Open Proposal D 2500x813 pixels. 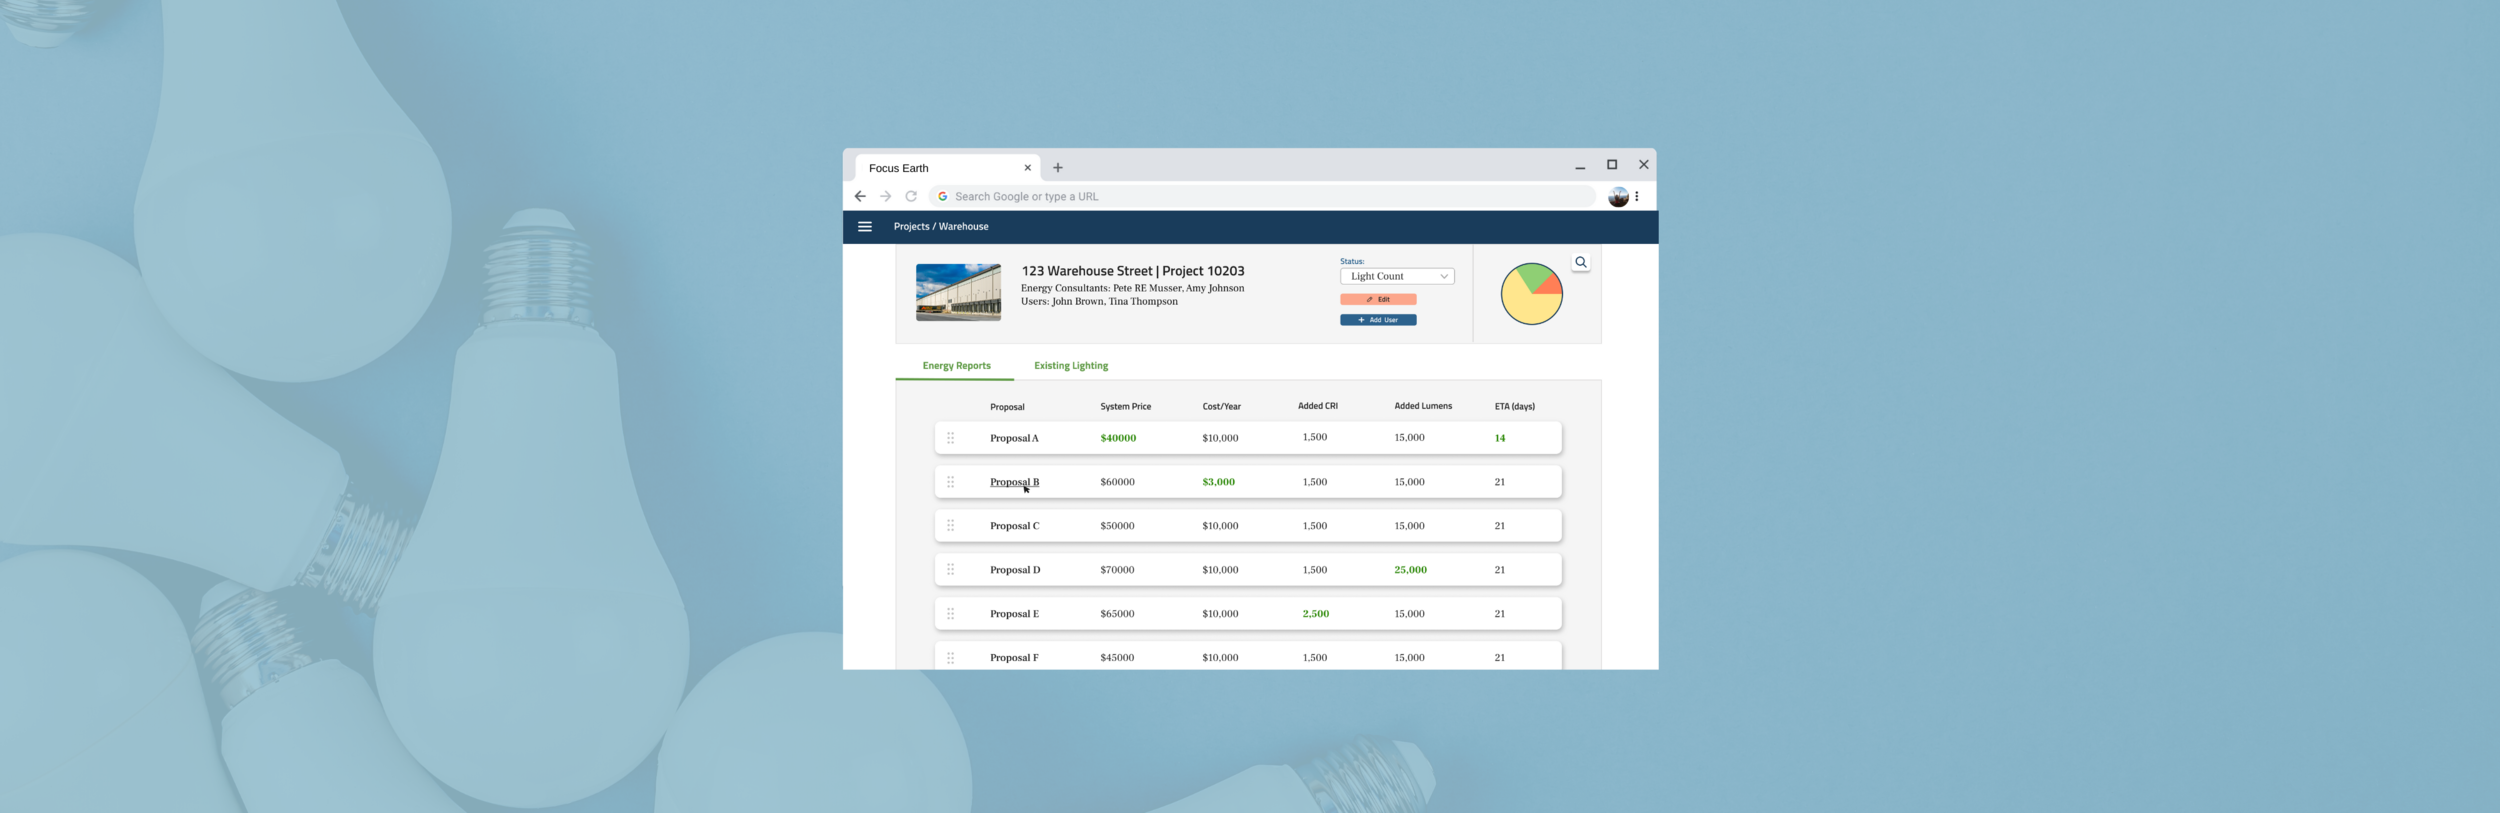pos(1015,570)
